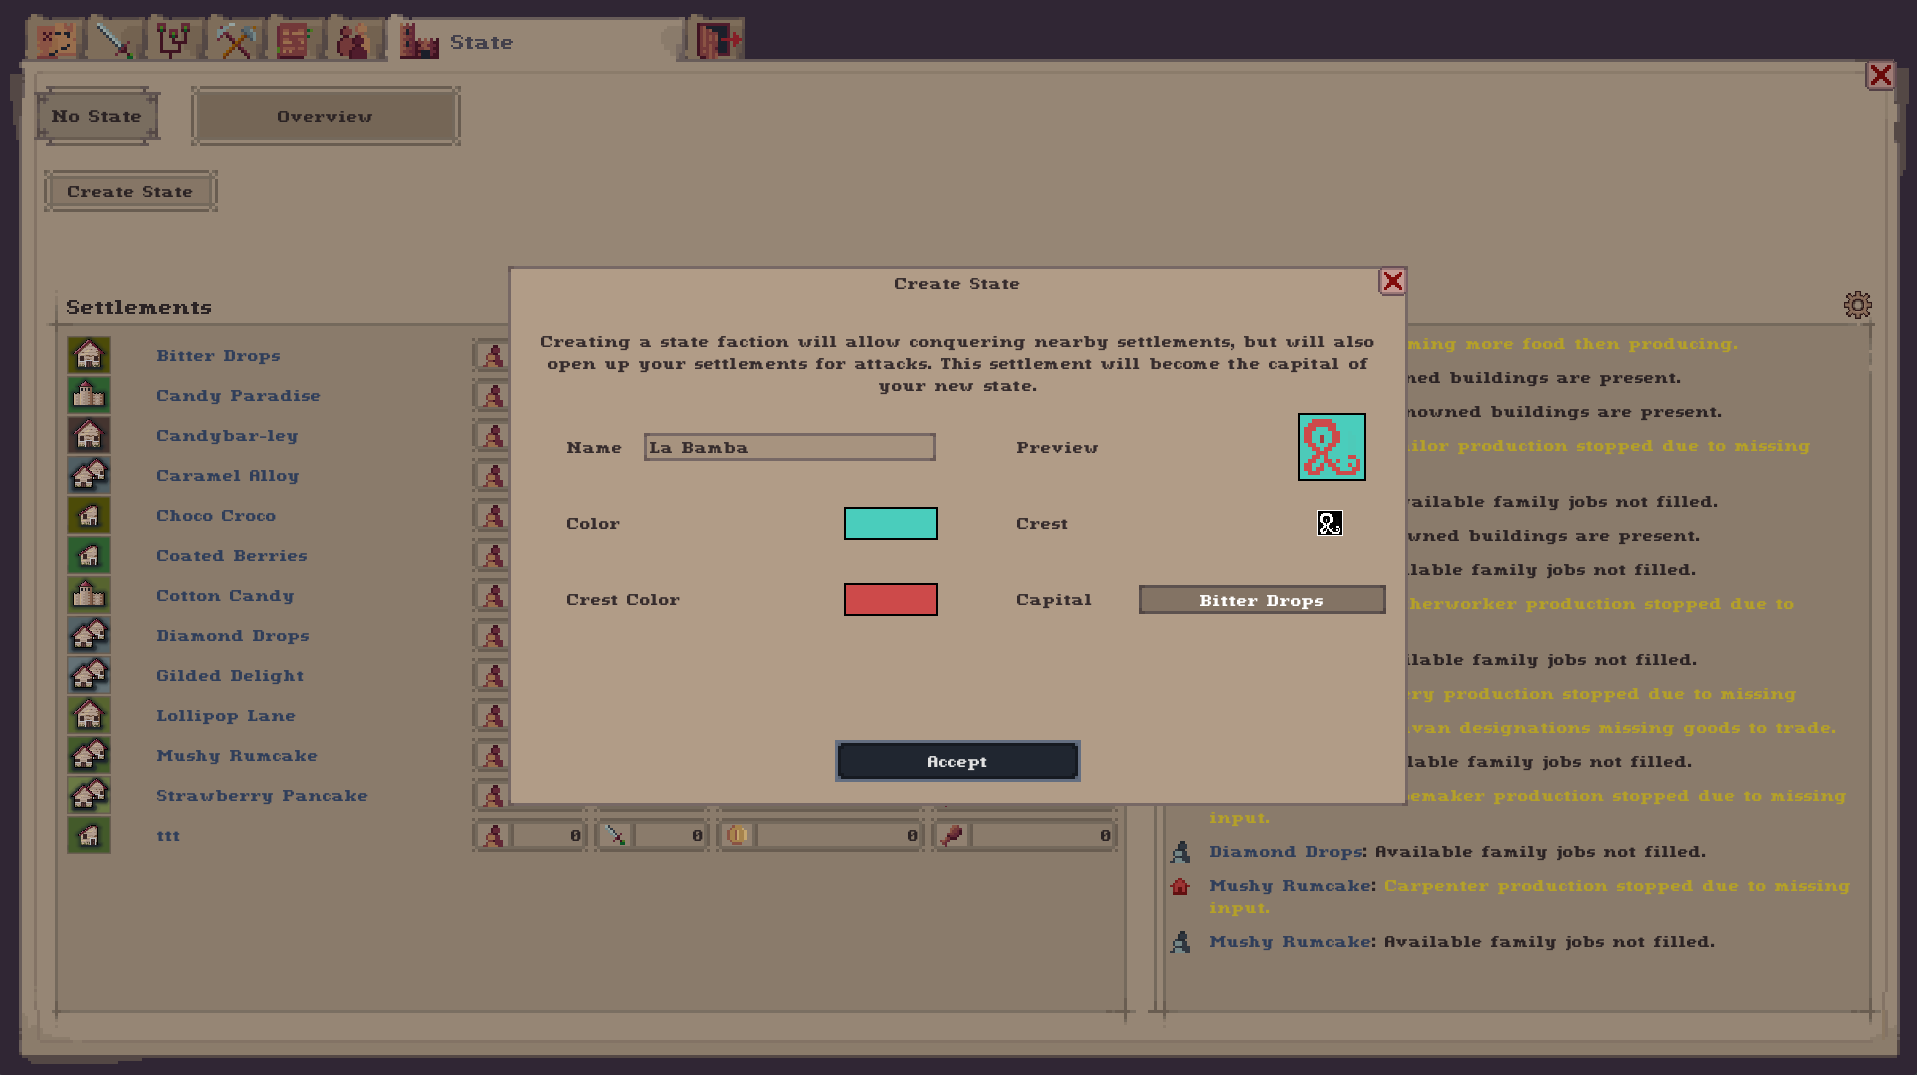Open the Coated Berries settlement link
Viewport: 1917px width, 1075px height.
(x=232, y=556)
